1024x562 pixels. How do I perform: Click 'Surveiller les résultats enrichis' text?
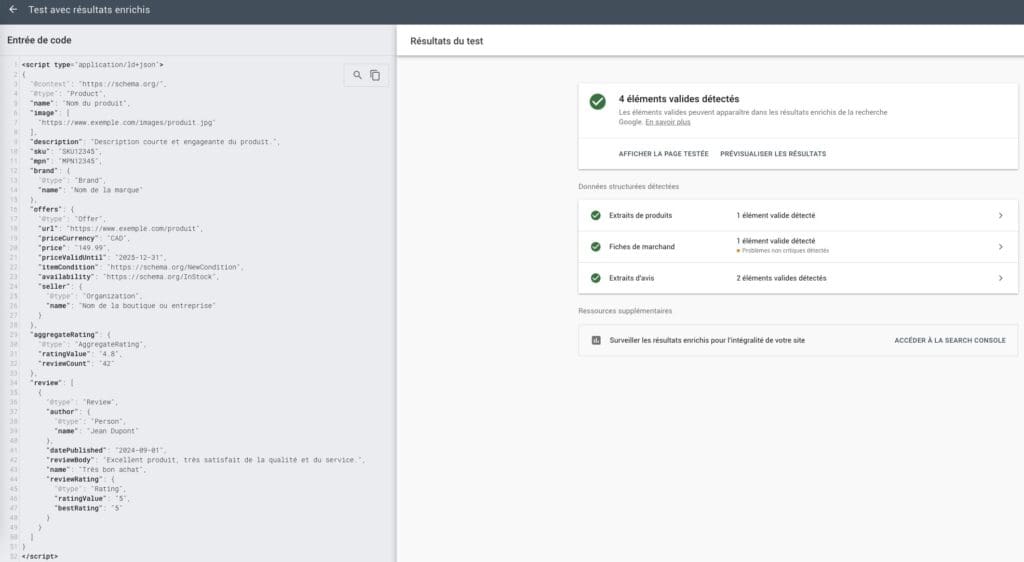point(707,340)
